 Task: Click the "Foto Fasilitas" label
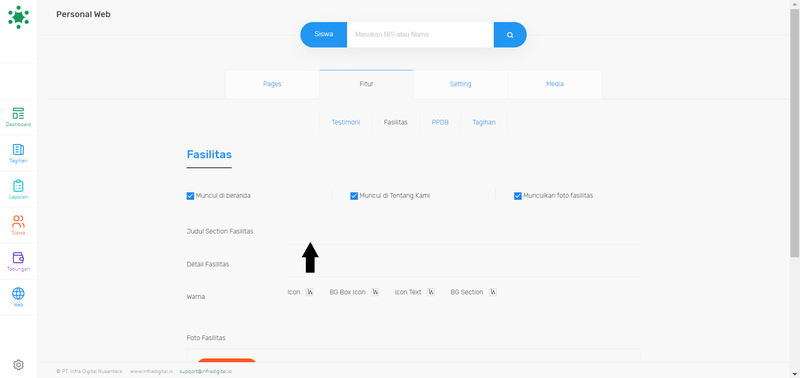[206, 338]
